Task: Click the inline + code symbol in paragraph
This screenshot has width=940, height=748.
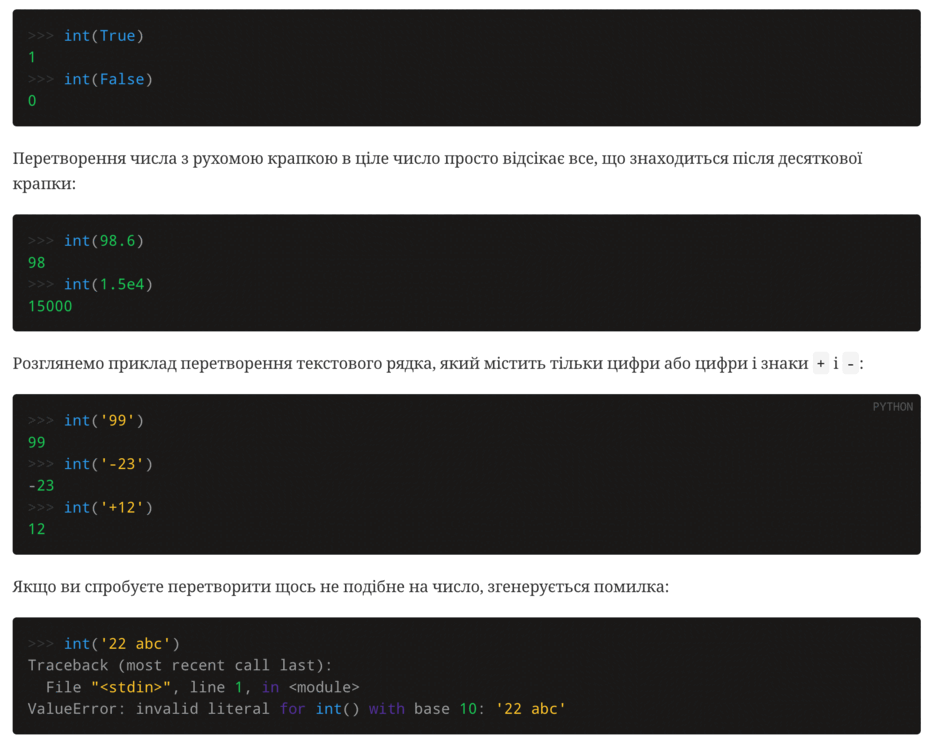Action: [821, 364]
